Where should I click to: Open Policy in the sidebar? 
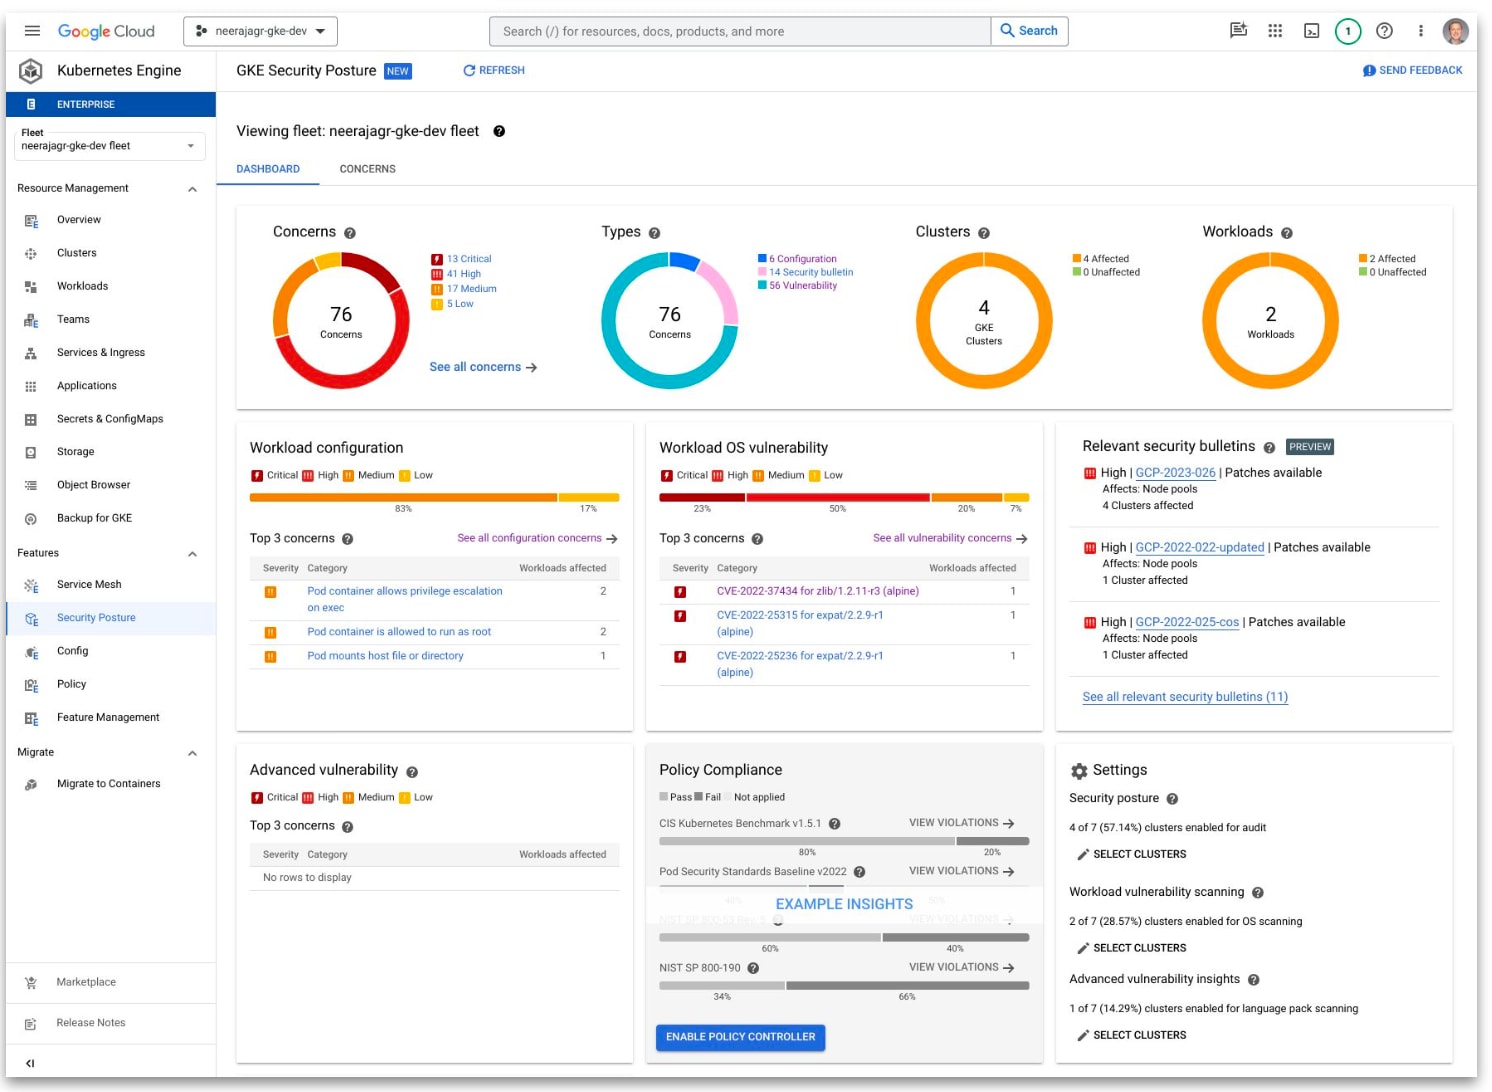click(111, 684)
